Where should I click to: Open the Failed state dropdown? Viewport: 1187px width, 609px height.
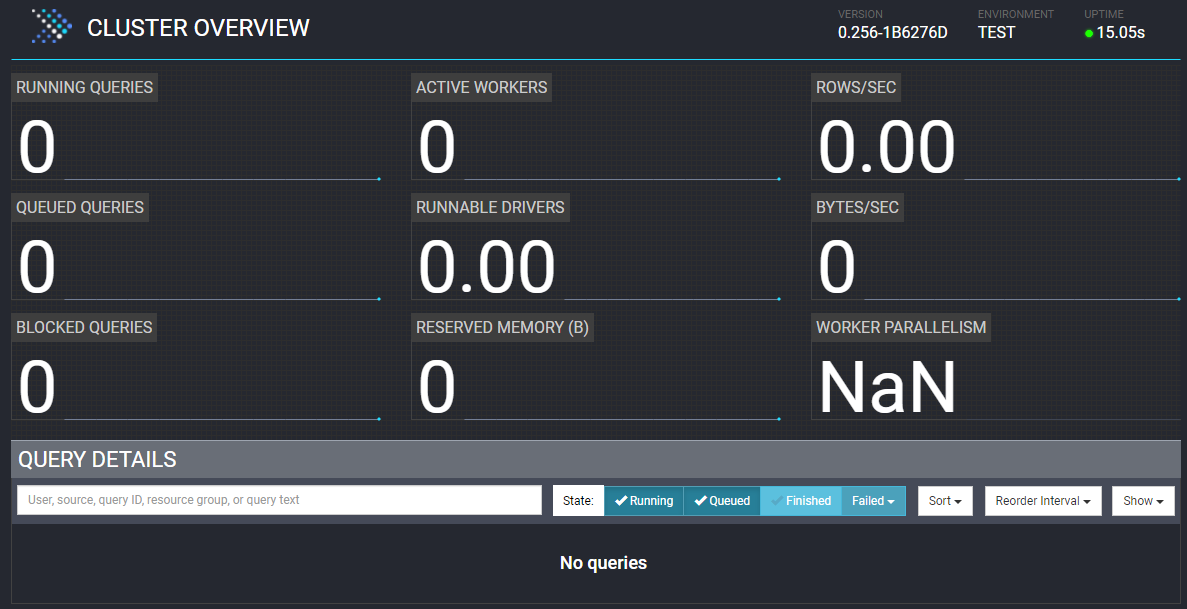[873, 501]
